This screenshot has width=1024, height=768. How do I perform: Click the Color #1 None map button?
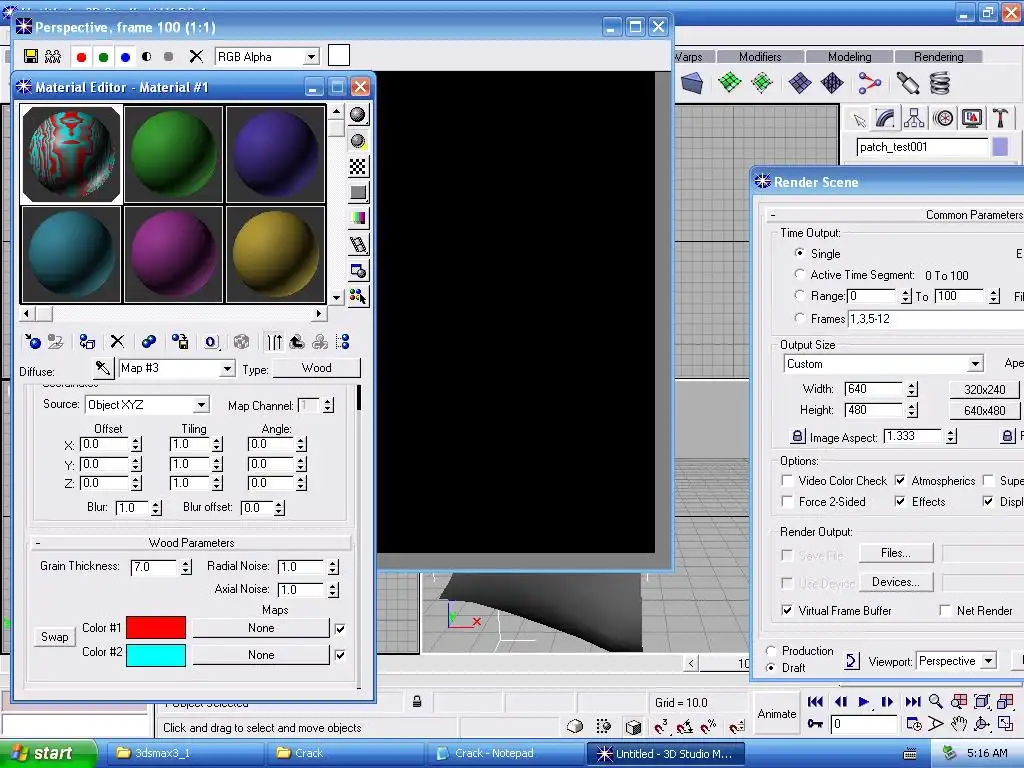[261, 628]
